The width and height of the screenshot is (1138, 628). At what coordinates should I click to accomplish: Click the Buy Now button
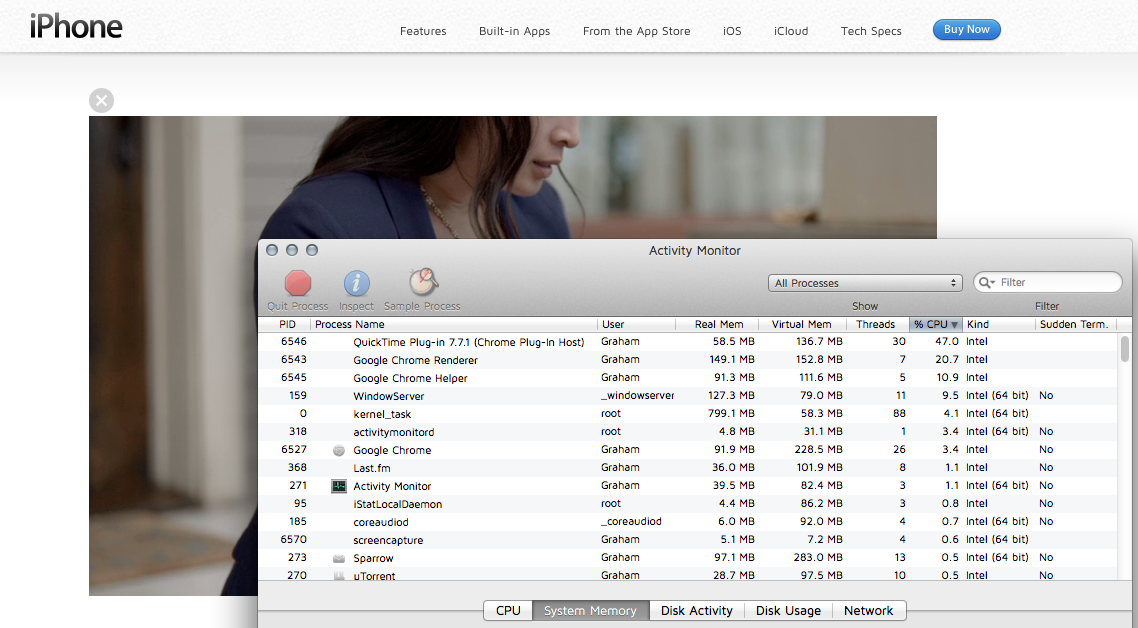point(967,30)
